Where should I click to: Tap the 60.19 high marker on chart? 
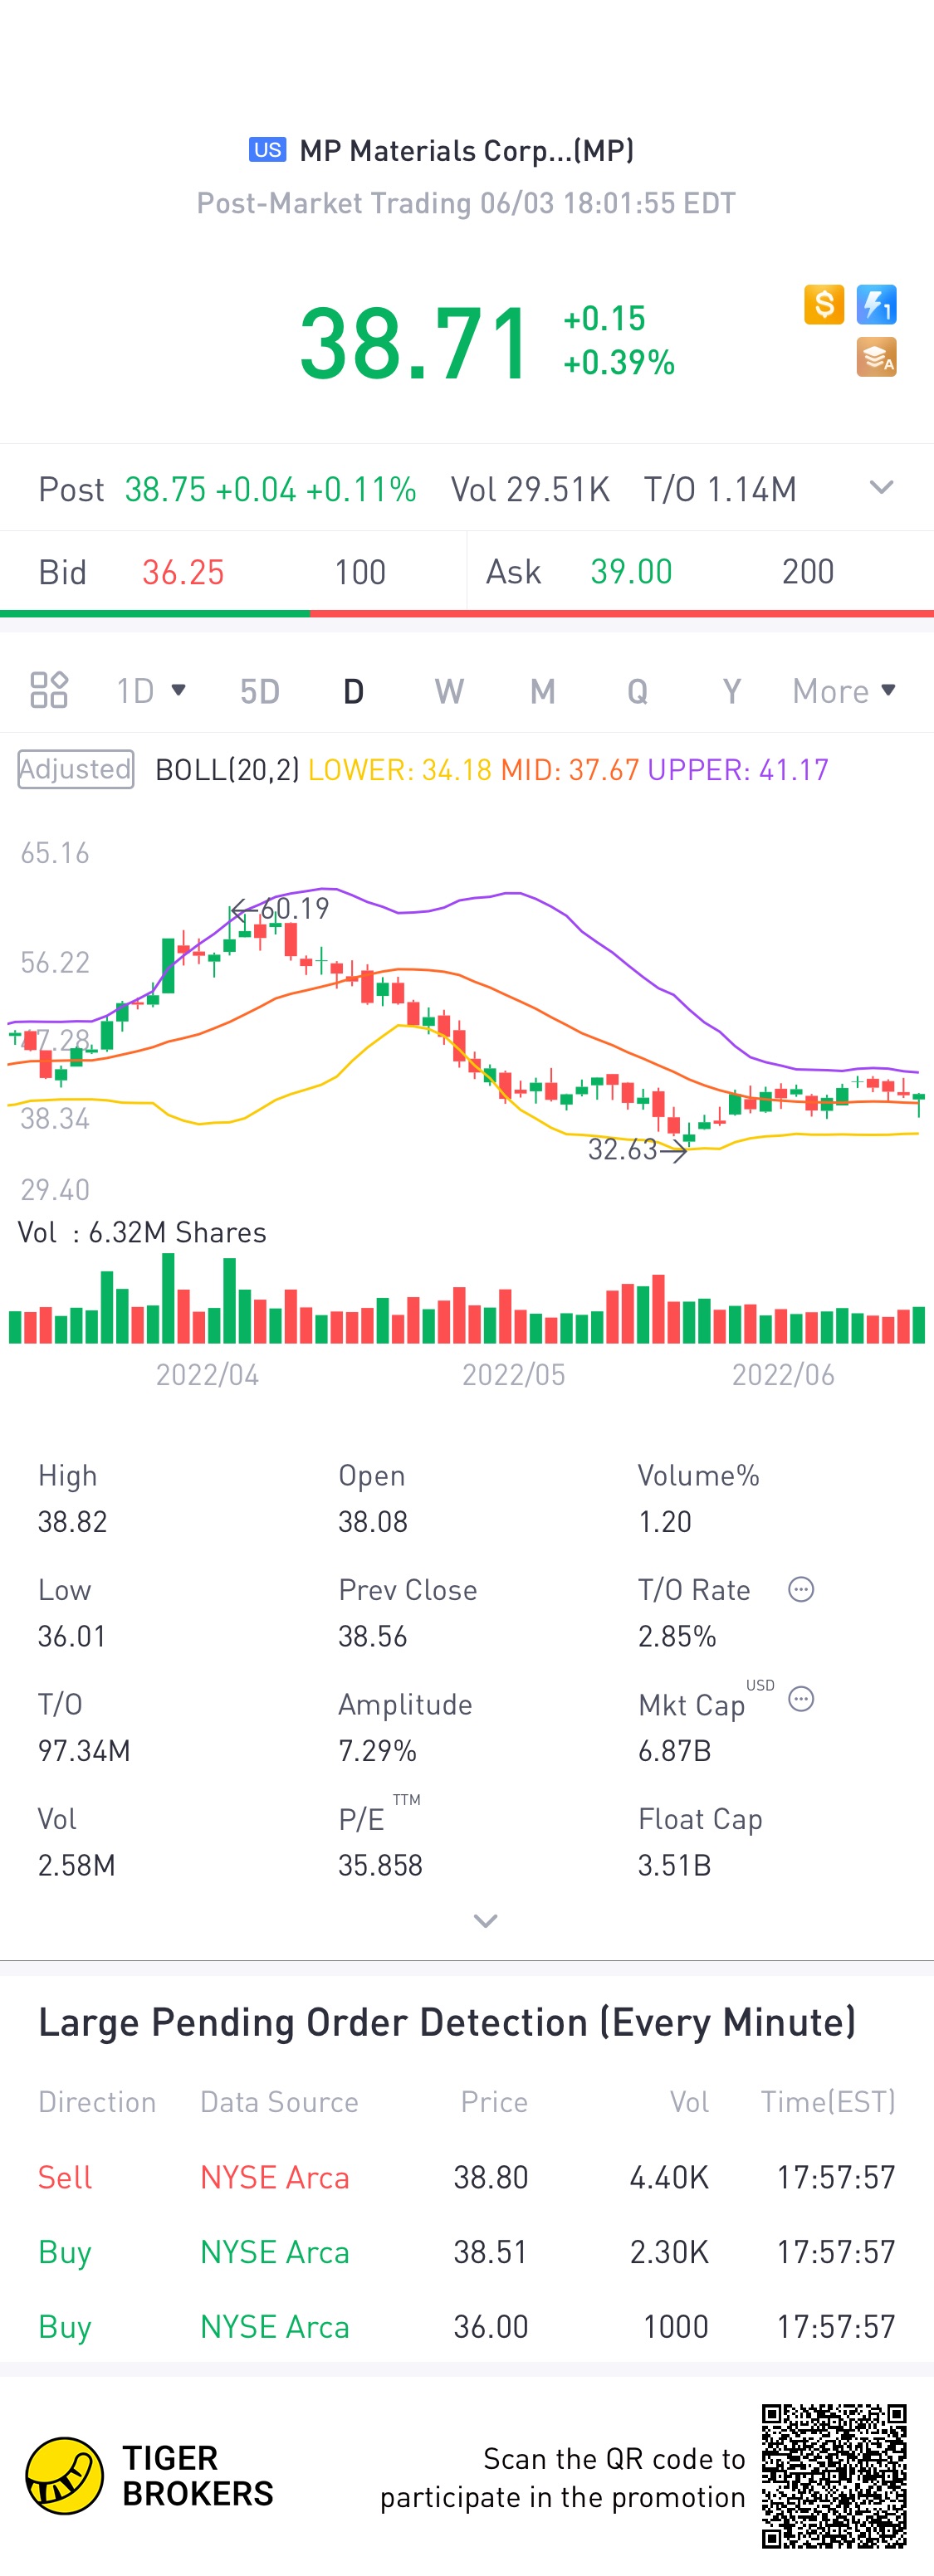coord(280,908)
